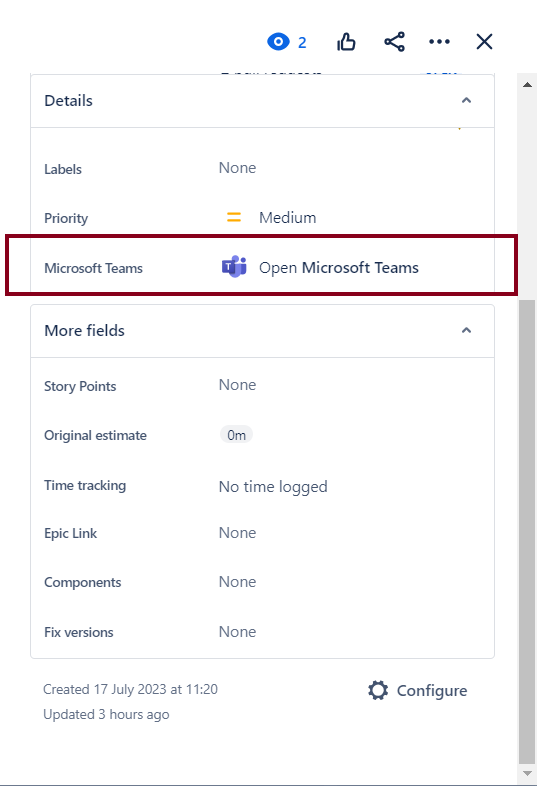Click the scrollbar up arrow
This screenshot has height=786, width=537.
click(x=527, y=85)
